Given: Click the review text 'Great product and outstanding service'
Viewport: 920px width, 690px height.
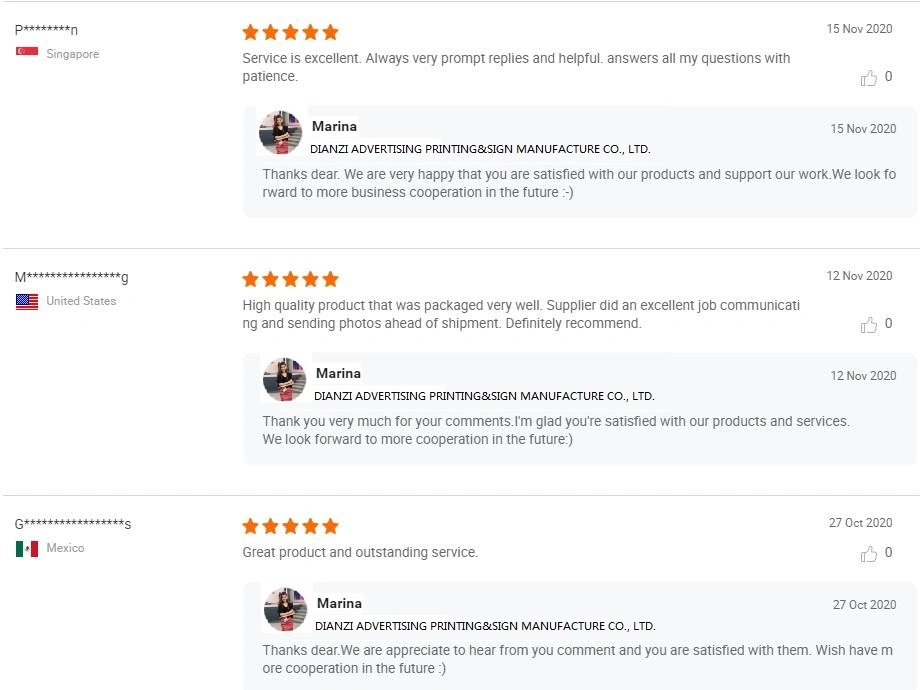Looking at the screenshot, I should coord(360,552).
